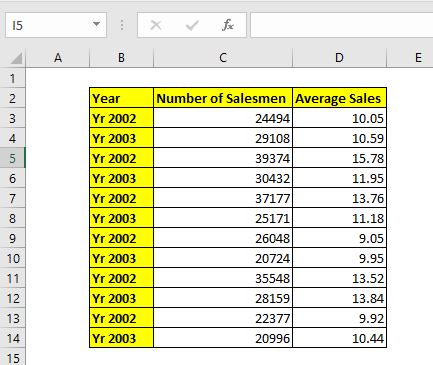Select row 15 header
Screen dimensions: 433x365
click(x=13, y=357)
